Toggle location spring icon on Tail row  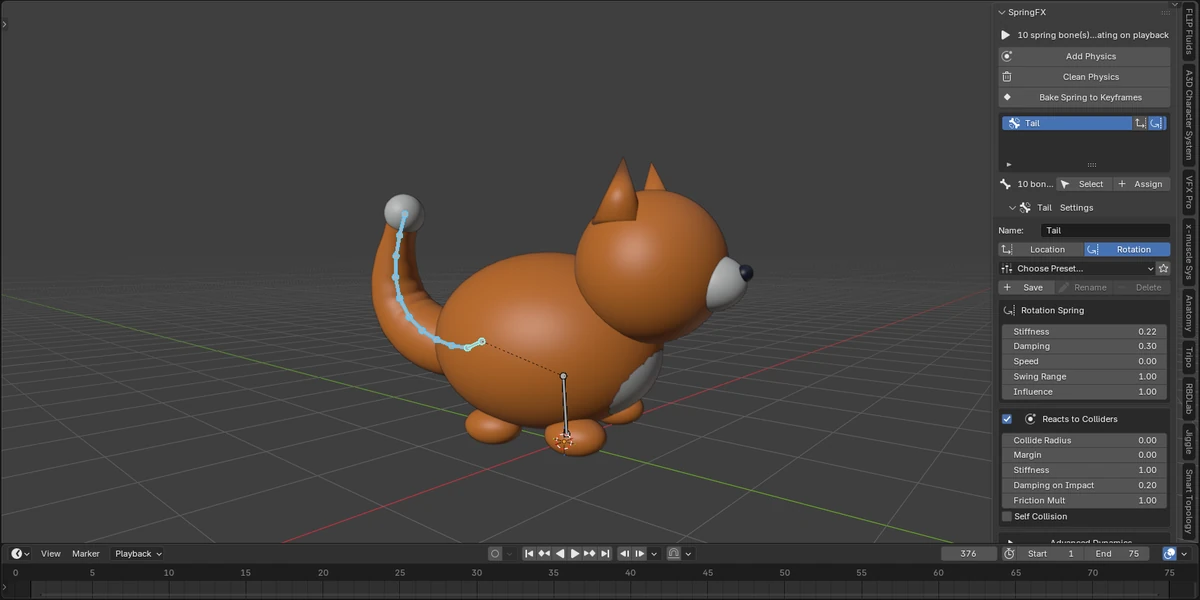[1140, 123]
